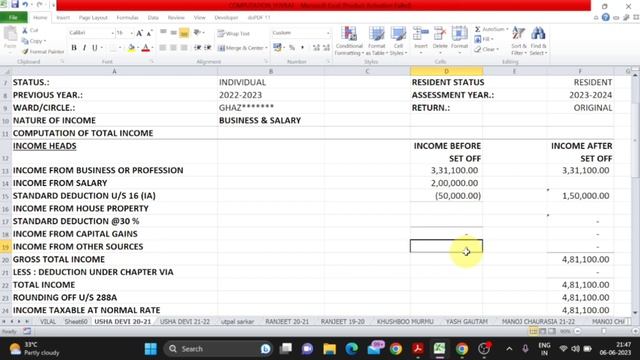
Task: Open the font name Calibri dropdown
Action: (112, 33)
